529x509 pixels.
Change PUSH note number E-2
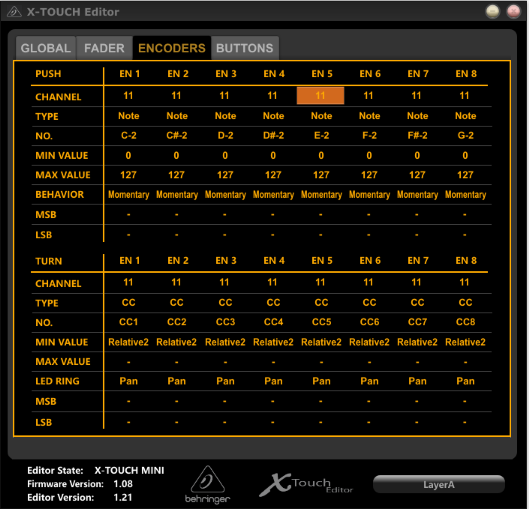[321, 136]
